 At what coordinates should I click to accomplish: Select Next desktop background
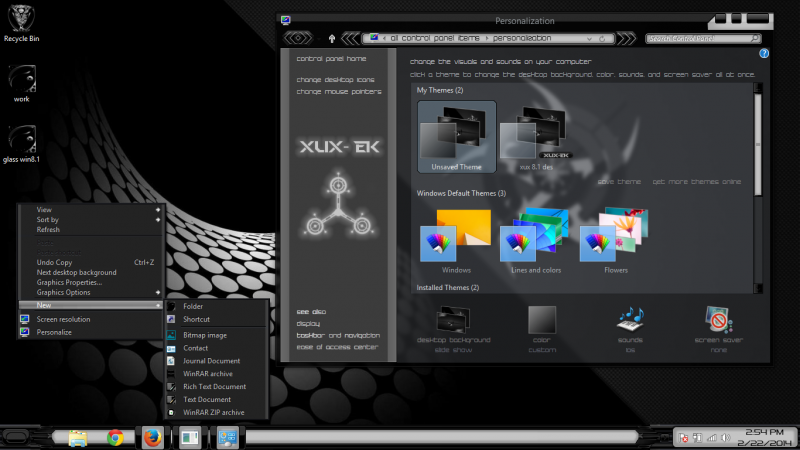tap(91, 272)
